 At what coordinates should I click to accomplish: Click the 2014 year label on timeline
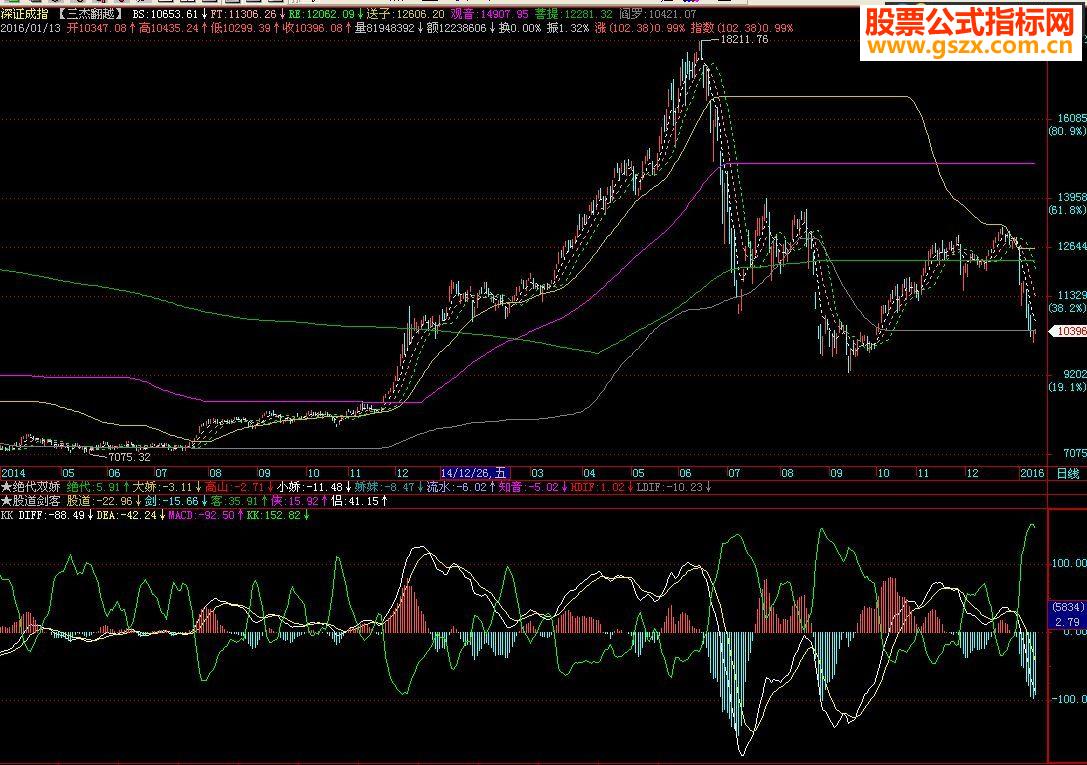[x=13, y=473]
